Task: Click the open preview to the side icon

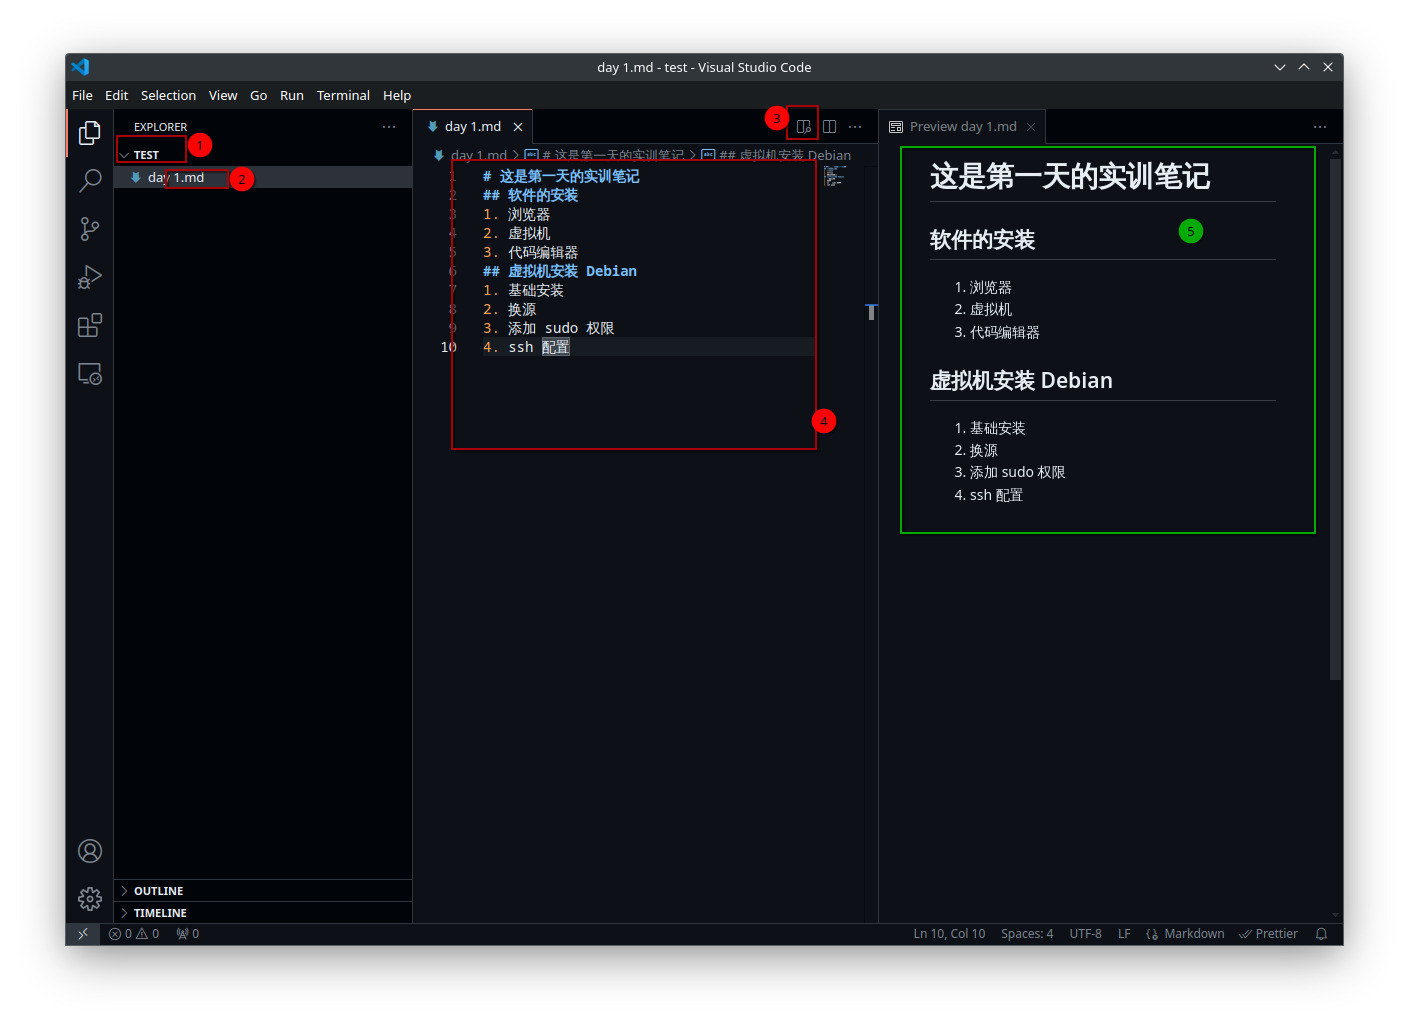Action: coord(803,127)
